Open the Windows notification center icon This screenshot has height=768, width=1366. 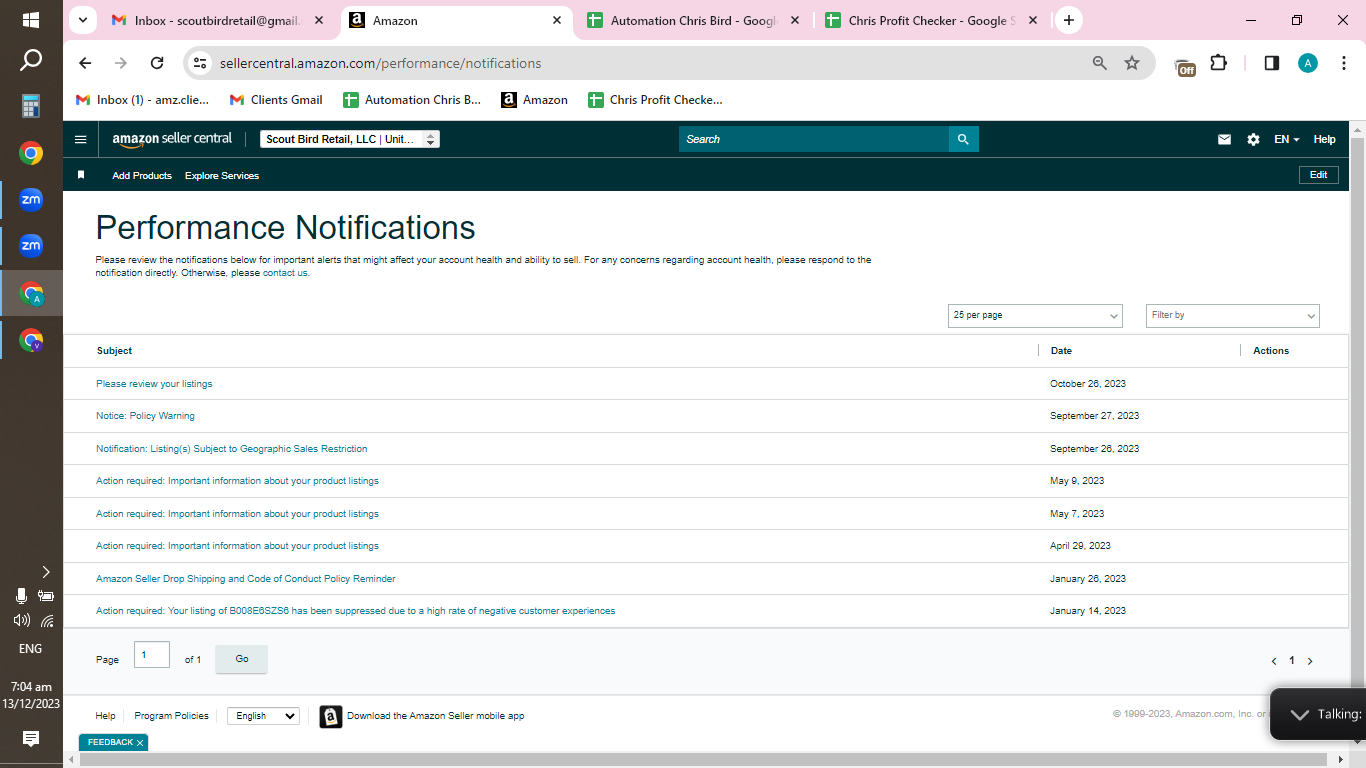coord(31,739)
